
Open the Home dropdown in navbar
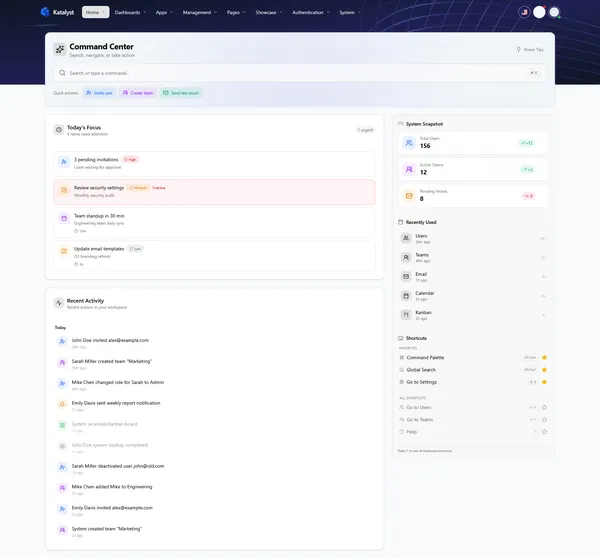pos(95,12)
